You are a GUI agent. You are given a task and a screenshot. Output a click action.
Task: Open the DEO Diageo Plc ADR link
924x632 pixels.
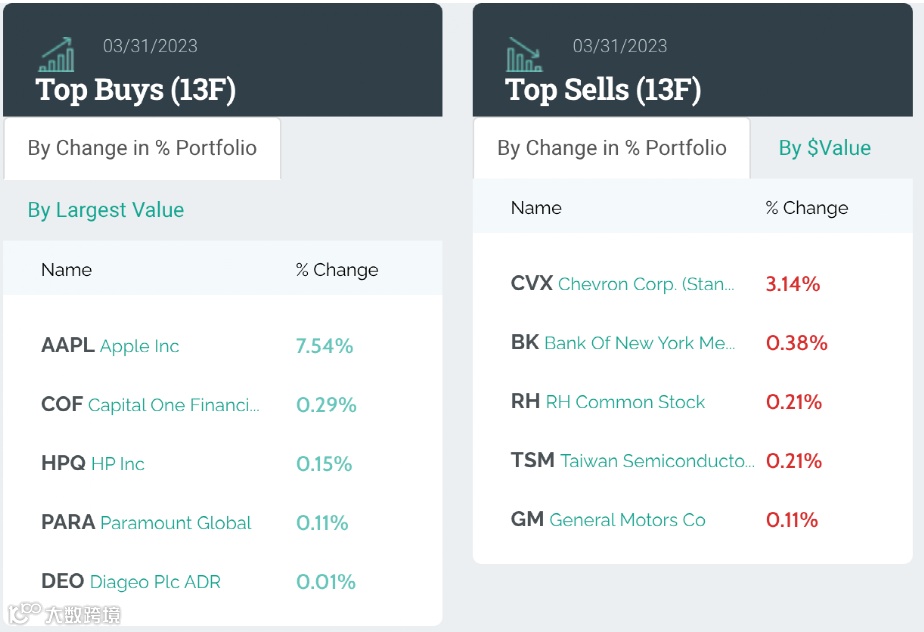tap(131, 581)
